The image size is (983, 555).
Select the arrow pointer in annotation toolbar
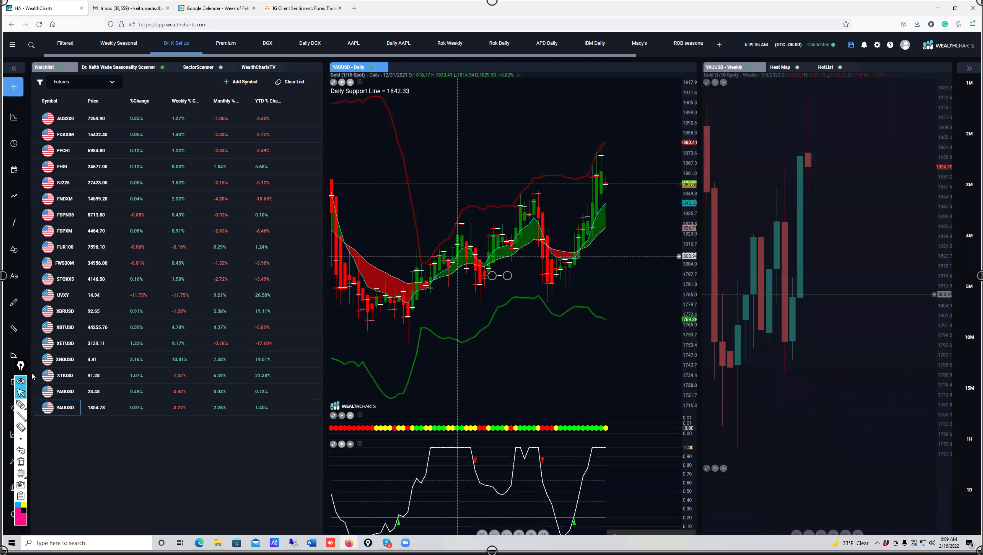pyautogui.click(x=21, y=393)
